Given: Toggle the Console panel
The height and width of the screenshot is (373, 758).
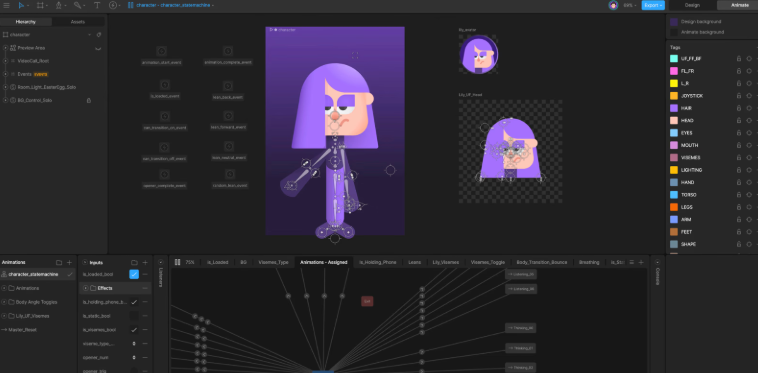Looking at the screenshot, I should pos(657,262).
